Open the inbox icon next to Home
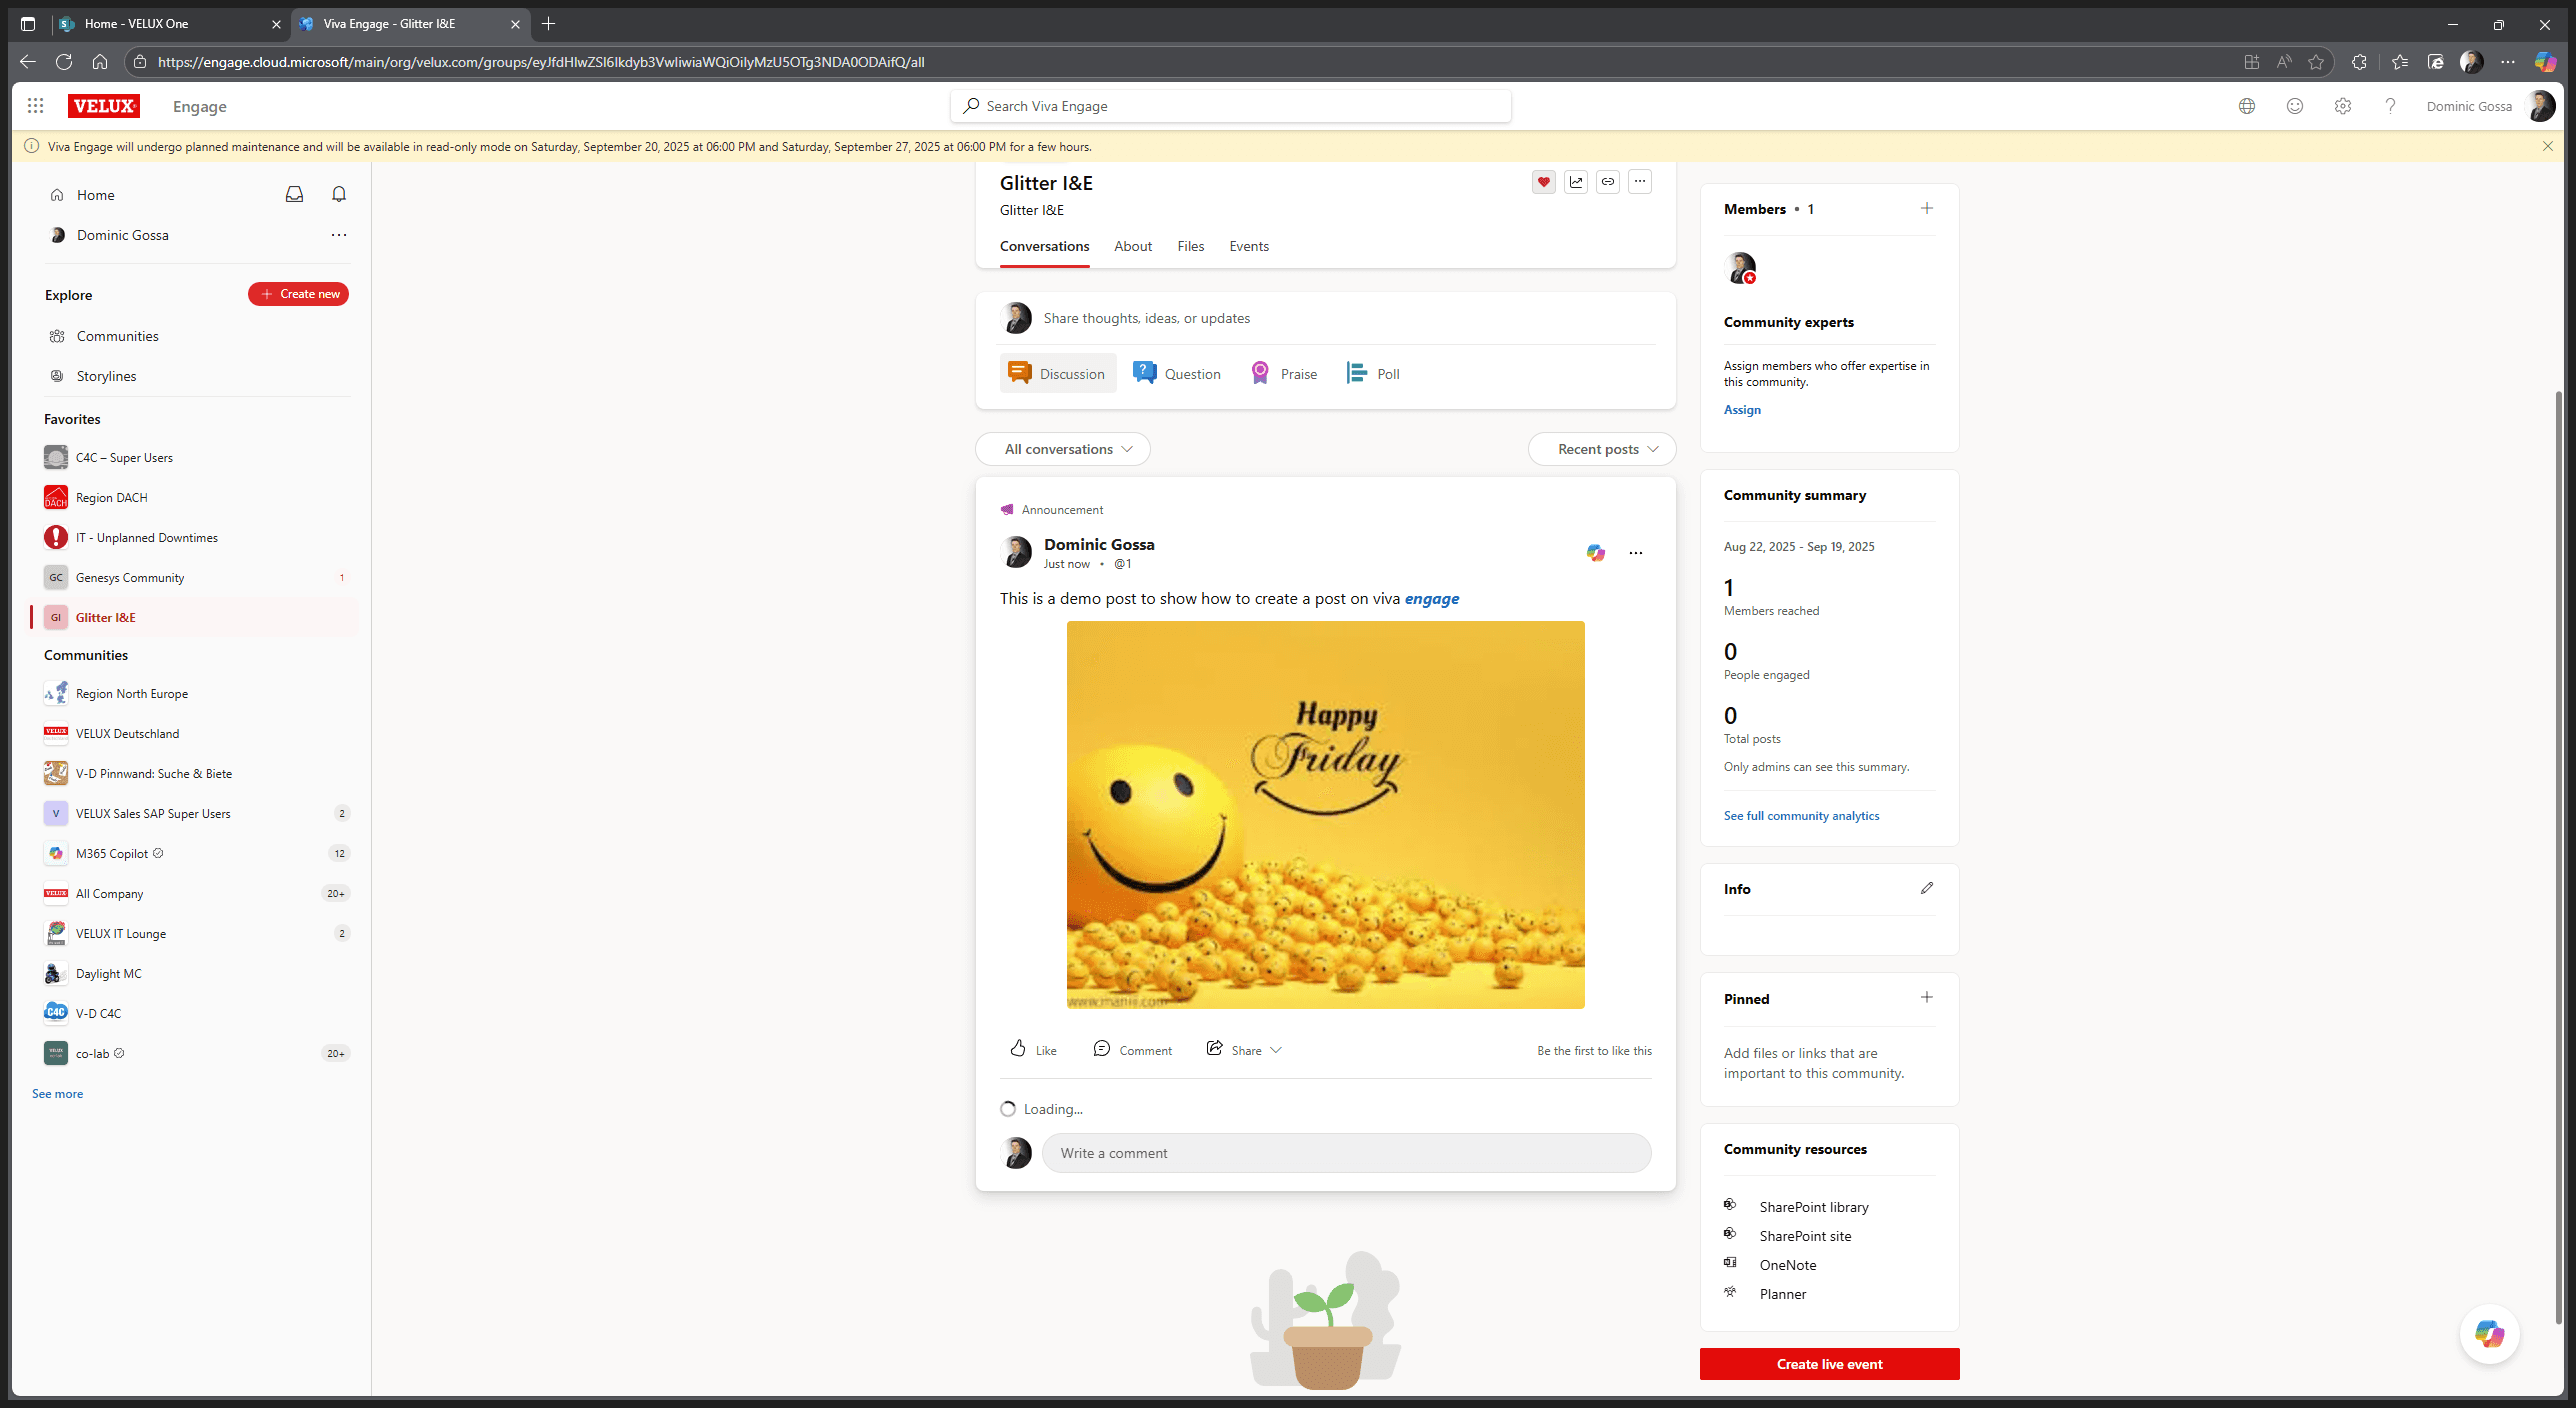 click(294, 195)
